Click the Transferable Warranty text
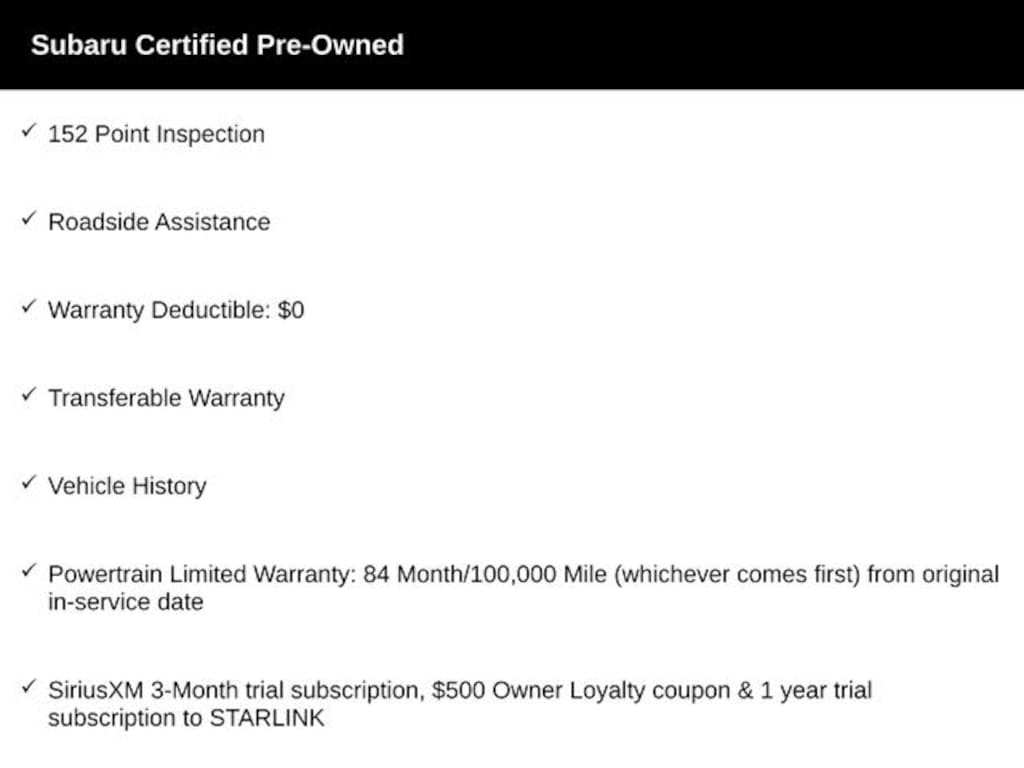 point(167,398)
